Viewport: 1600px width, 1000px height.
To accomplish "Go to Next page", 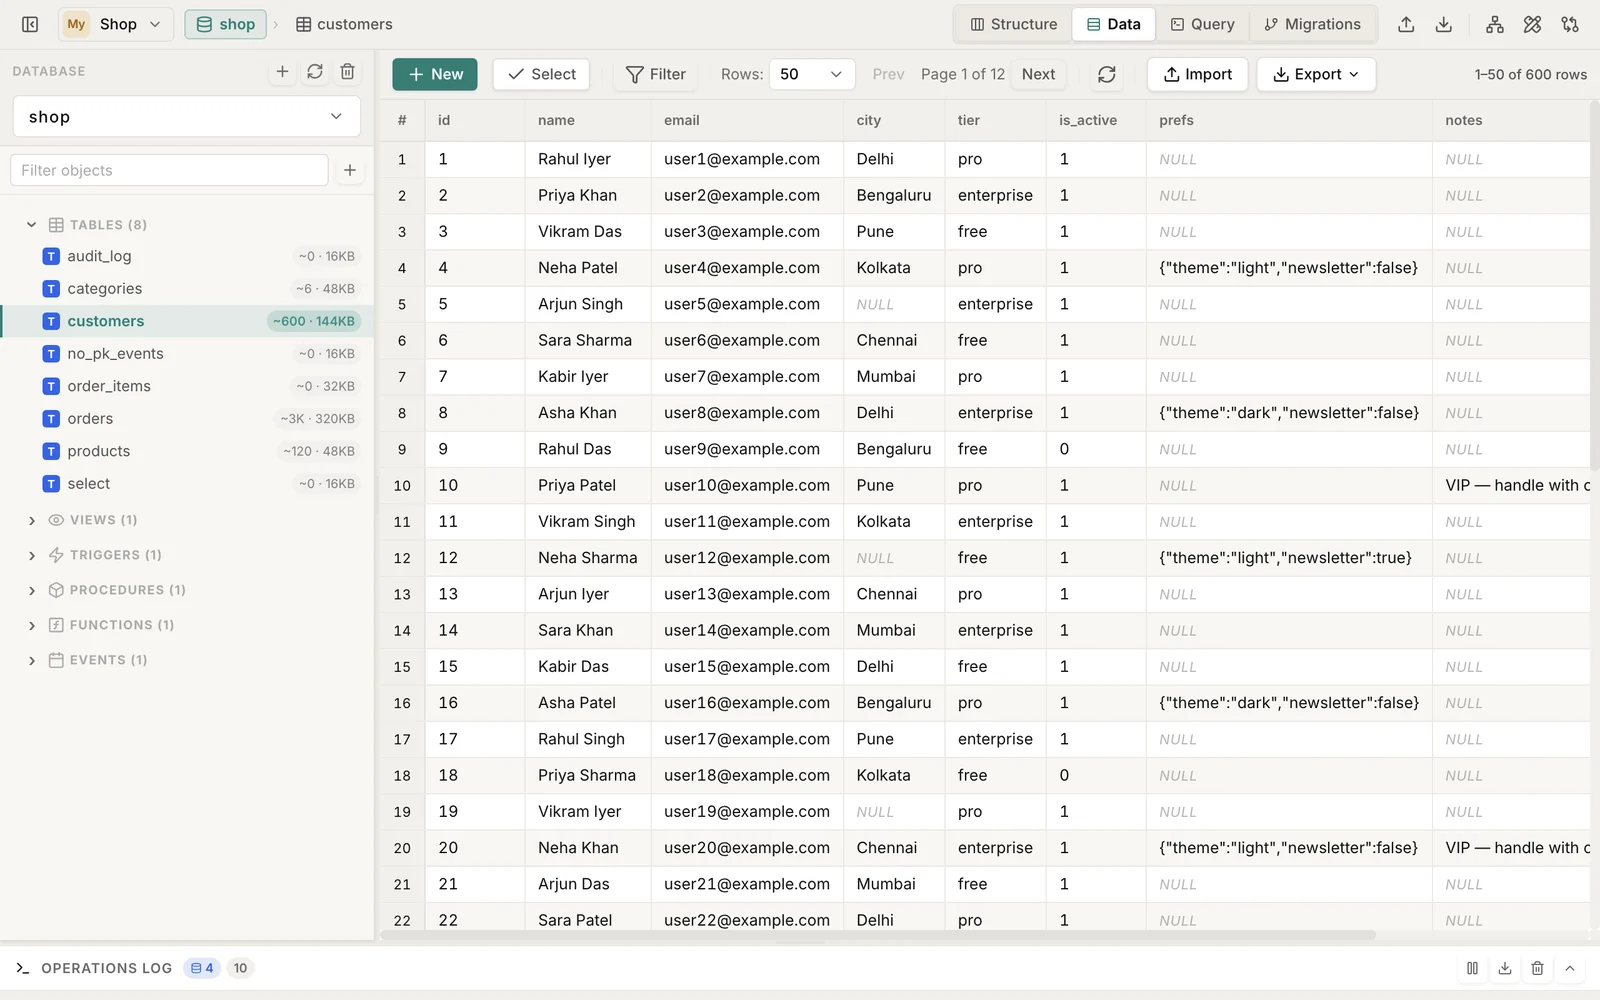I will tap(1038, 74).
